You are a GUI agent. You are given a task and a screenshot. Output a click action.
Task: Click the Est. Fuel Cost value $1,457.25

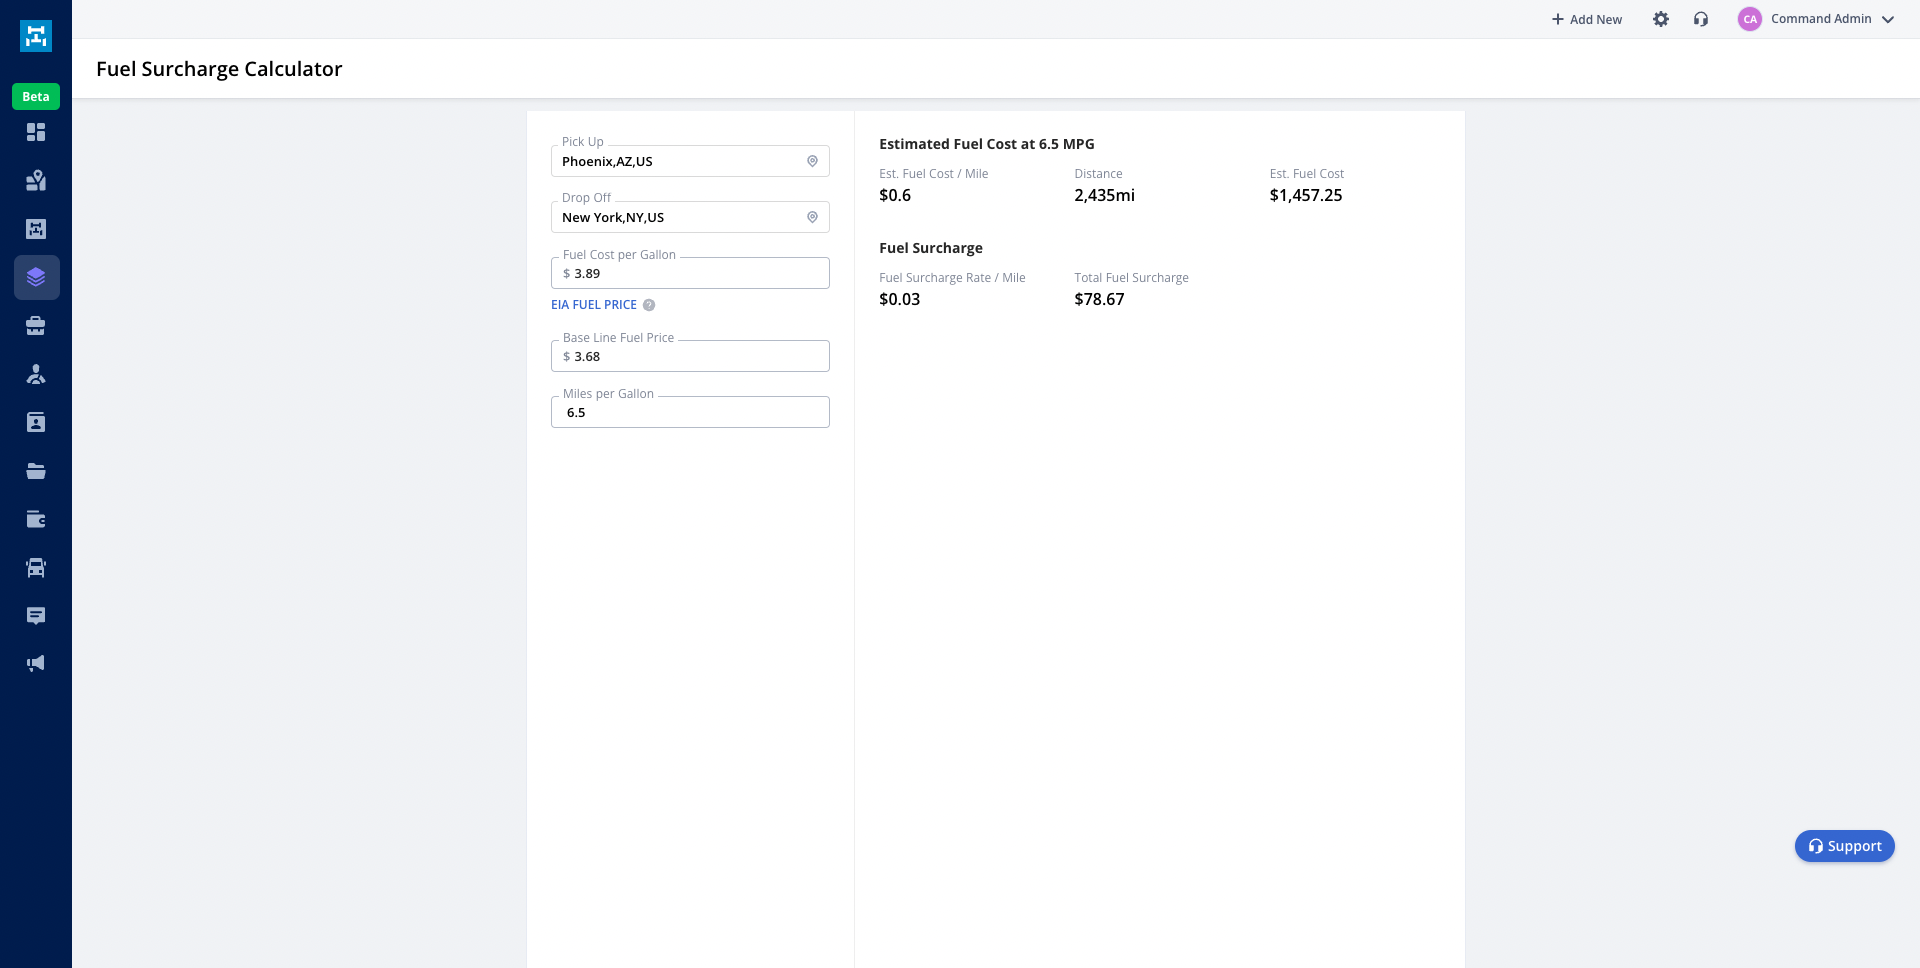[1306, 195]
